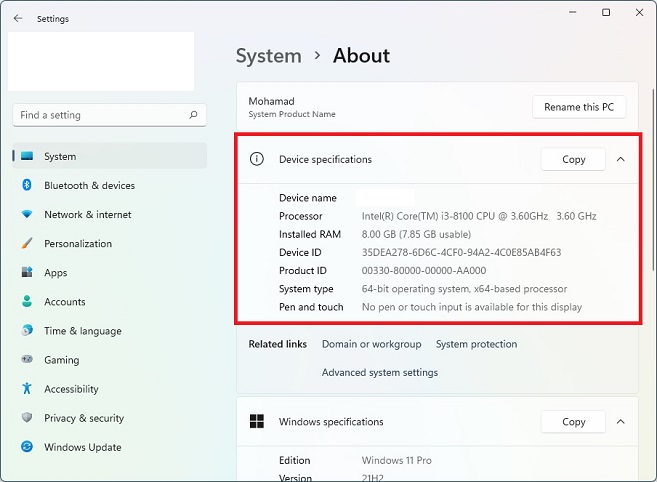Select Gaming in the sidebar
Screen dimensions: 657x482
(x=110, y=360)
